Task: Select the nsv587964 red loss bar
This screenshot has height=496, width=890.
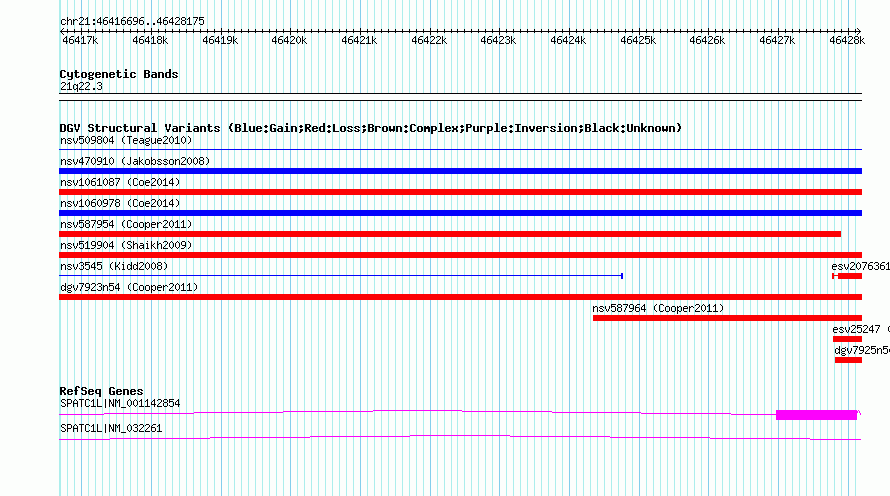Action: pyautogui.click(x=727, y=318)
